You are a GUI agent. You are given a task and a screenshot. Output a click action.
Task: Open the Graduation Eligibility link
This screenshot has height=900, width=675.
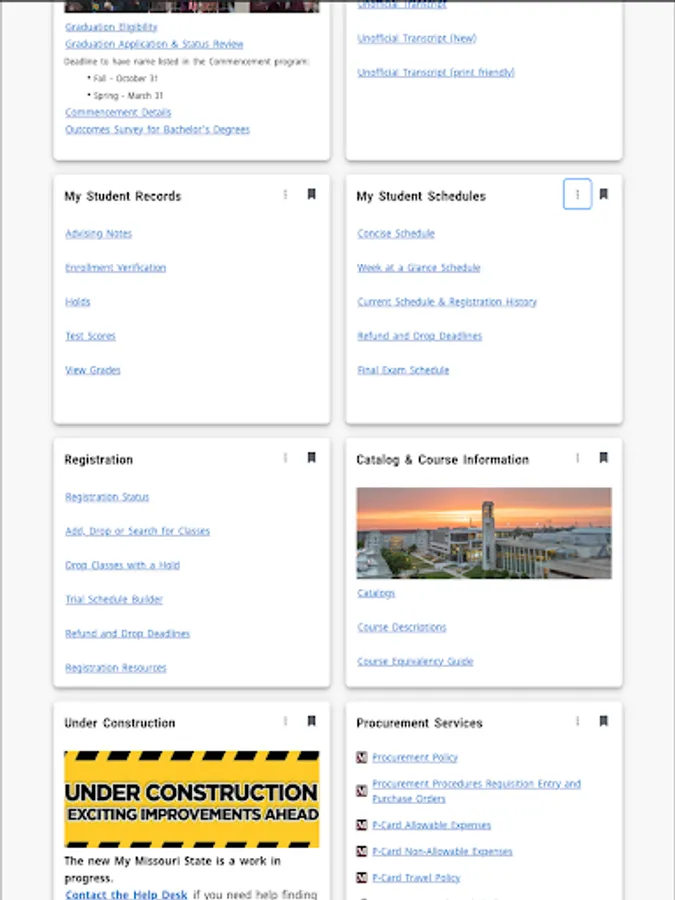tap(111, 27)
